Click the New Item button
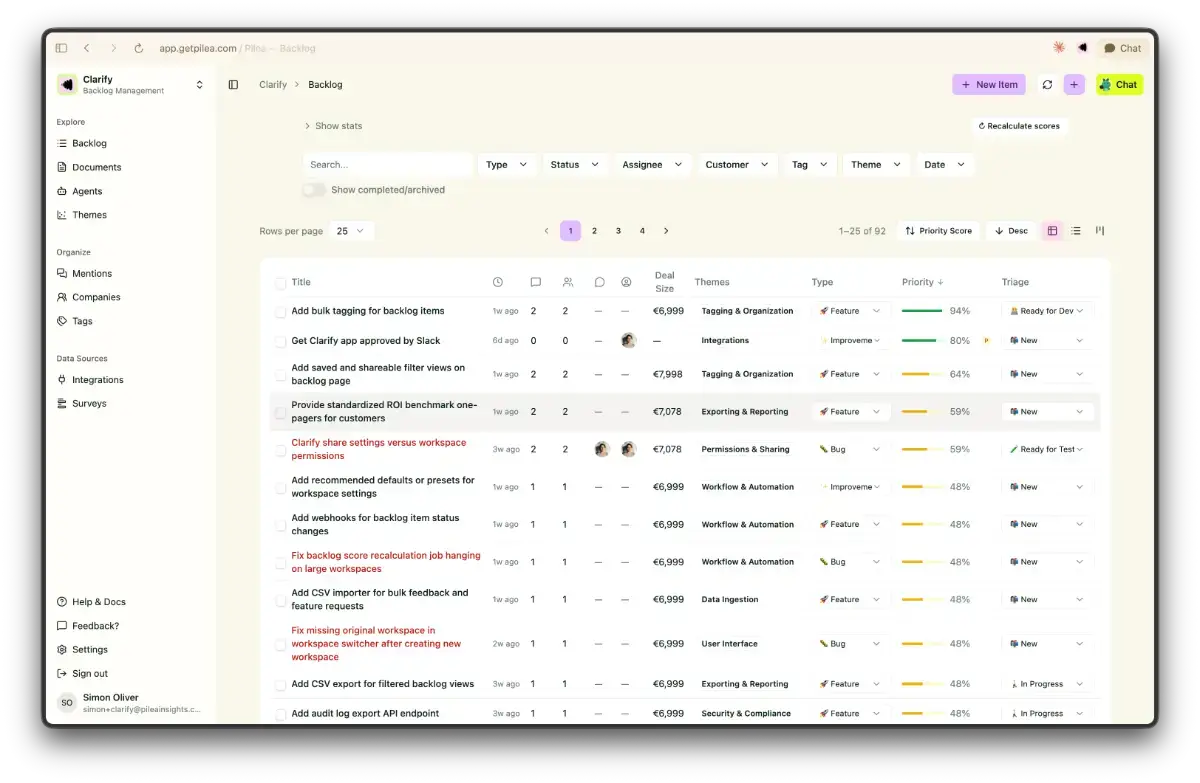This screenshot has height=783, width=1200. [989, 85]
